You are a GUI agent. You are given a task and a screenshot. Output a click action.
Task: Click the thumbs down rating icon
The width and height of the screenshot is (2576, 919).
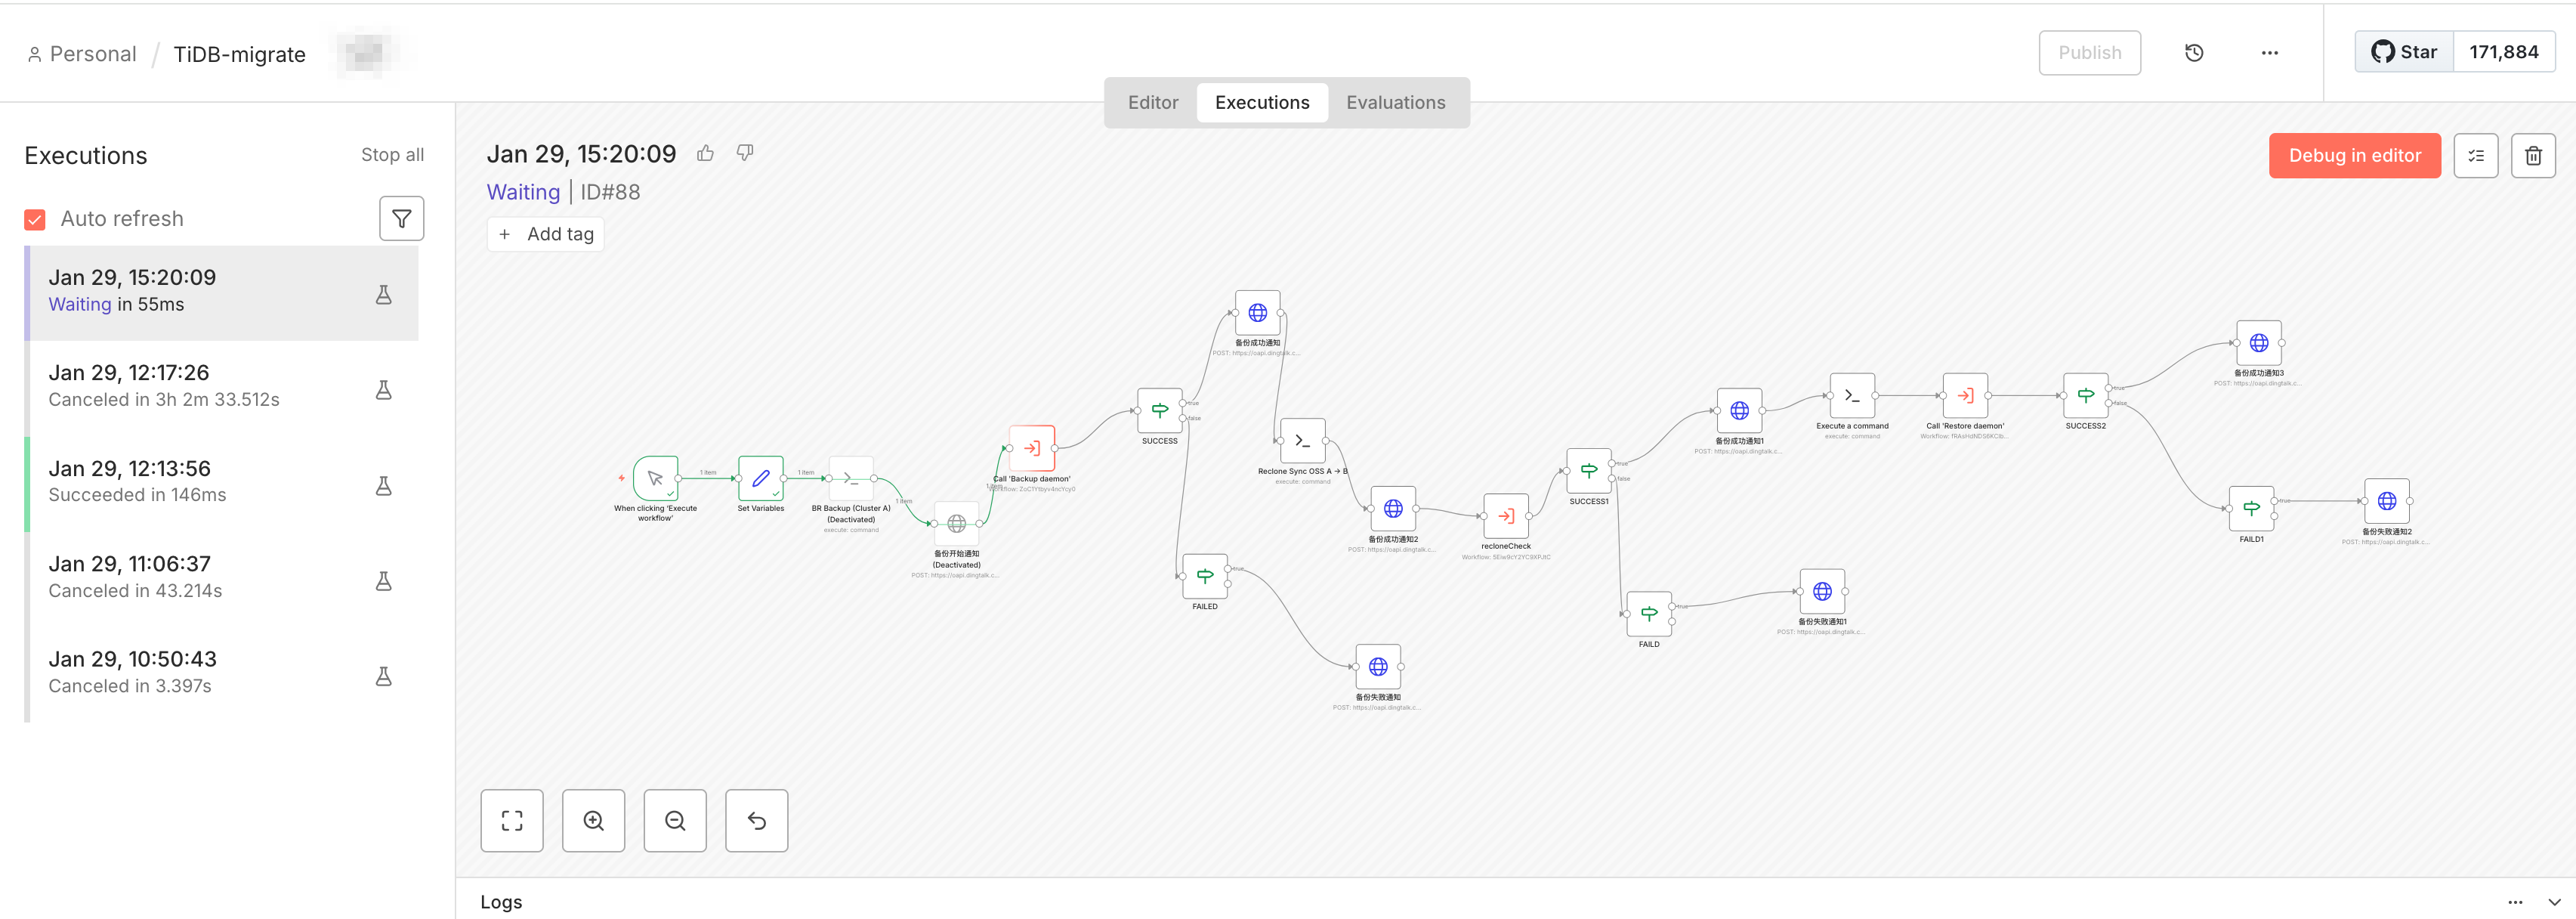pyautogui.click(x=745, y=153)
